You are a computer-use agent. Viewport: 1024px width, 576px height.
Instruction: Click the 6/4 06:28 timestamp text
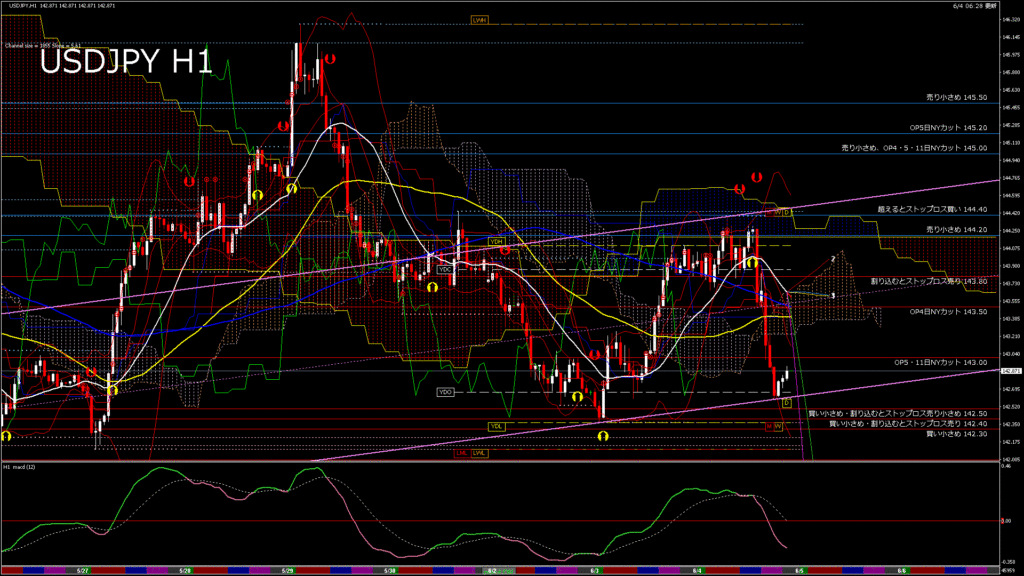(x=975, y=6)
